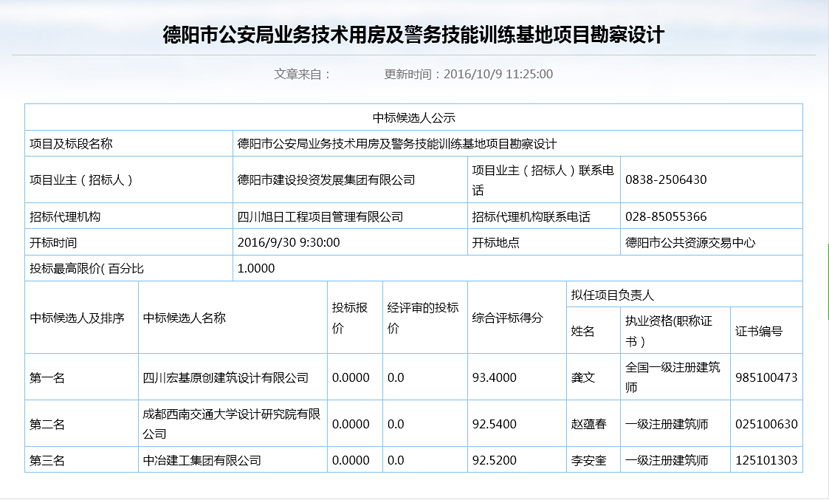Click third-place bidder 中冶建工集团有限公司
This screenshot has width=829, height=500.
point(202,460)
